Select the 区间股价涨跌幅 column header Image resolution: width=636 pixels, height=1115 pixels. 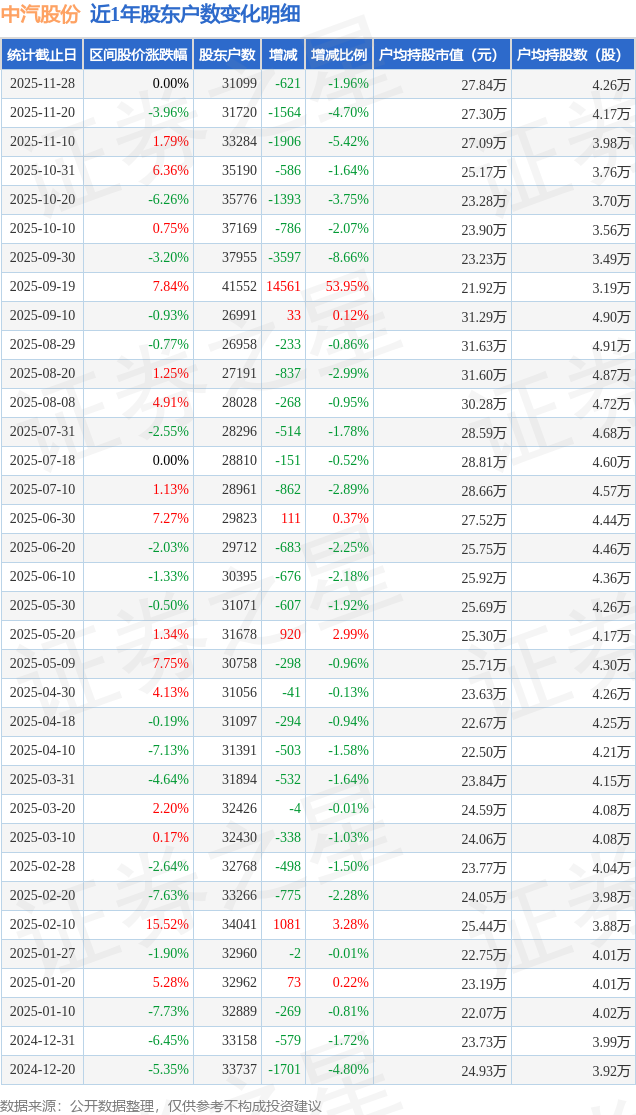[x=137, y=55]
